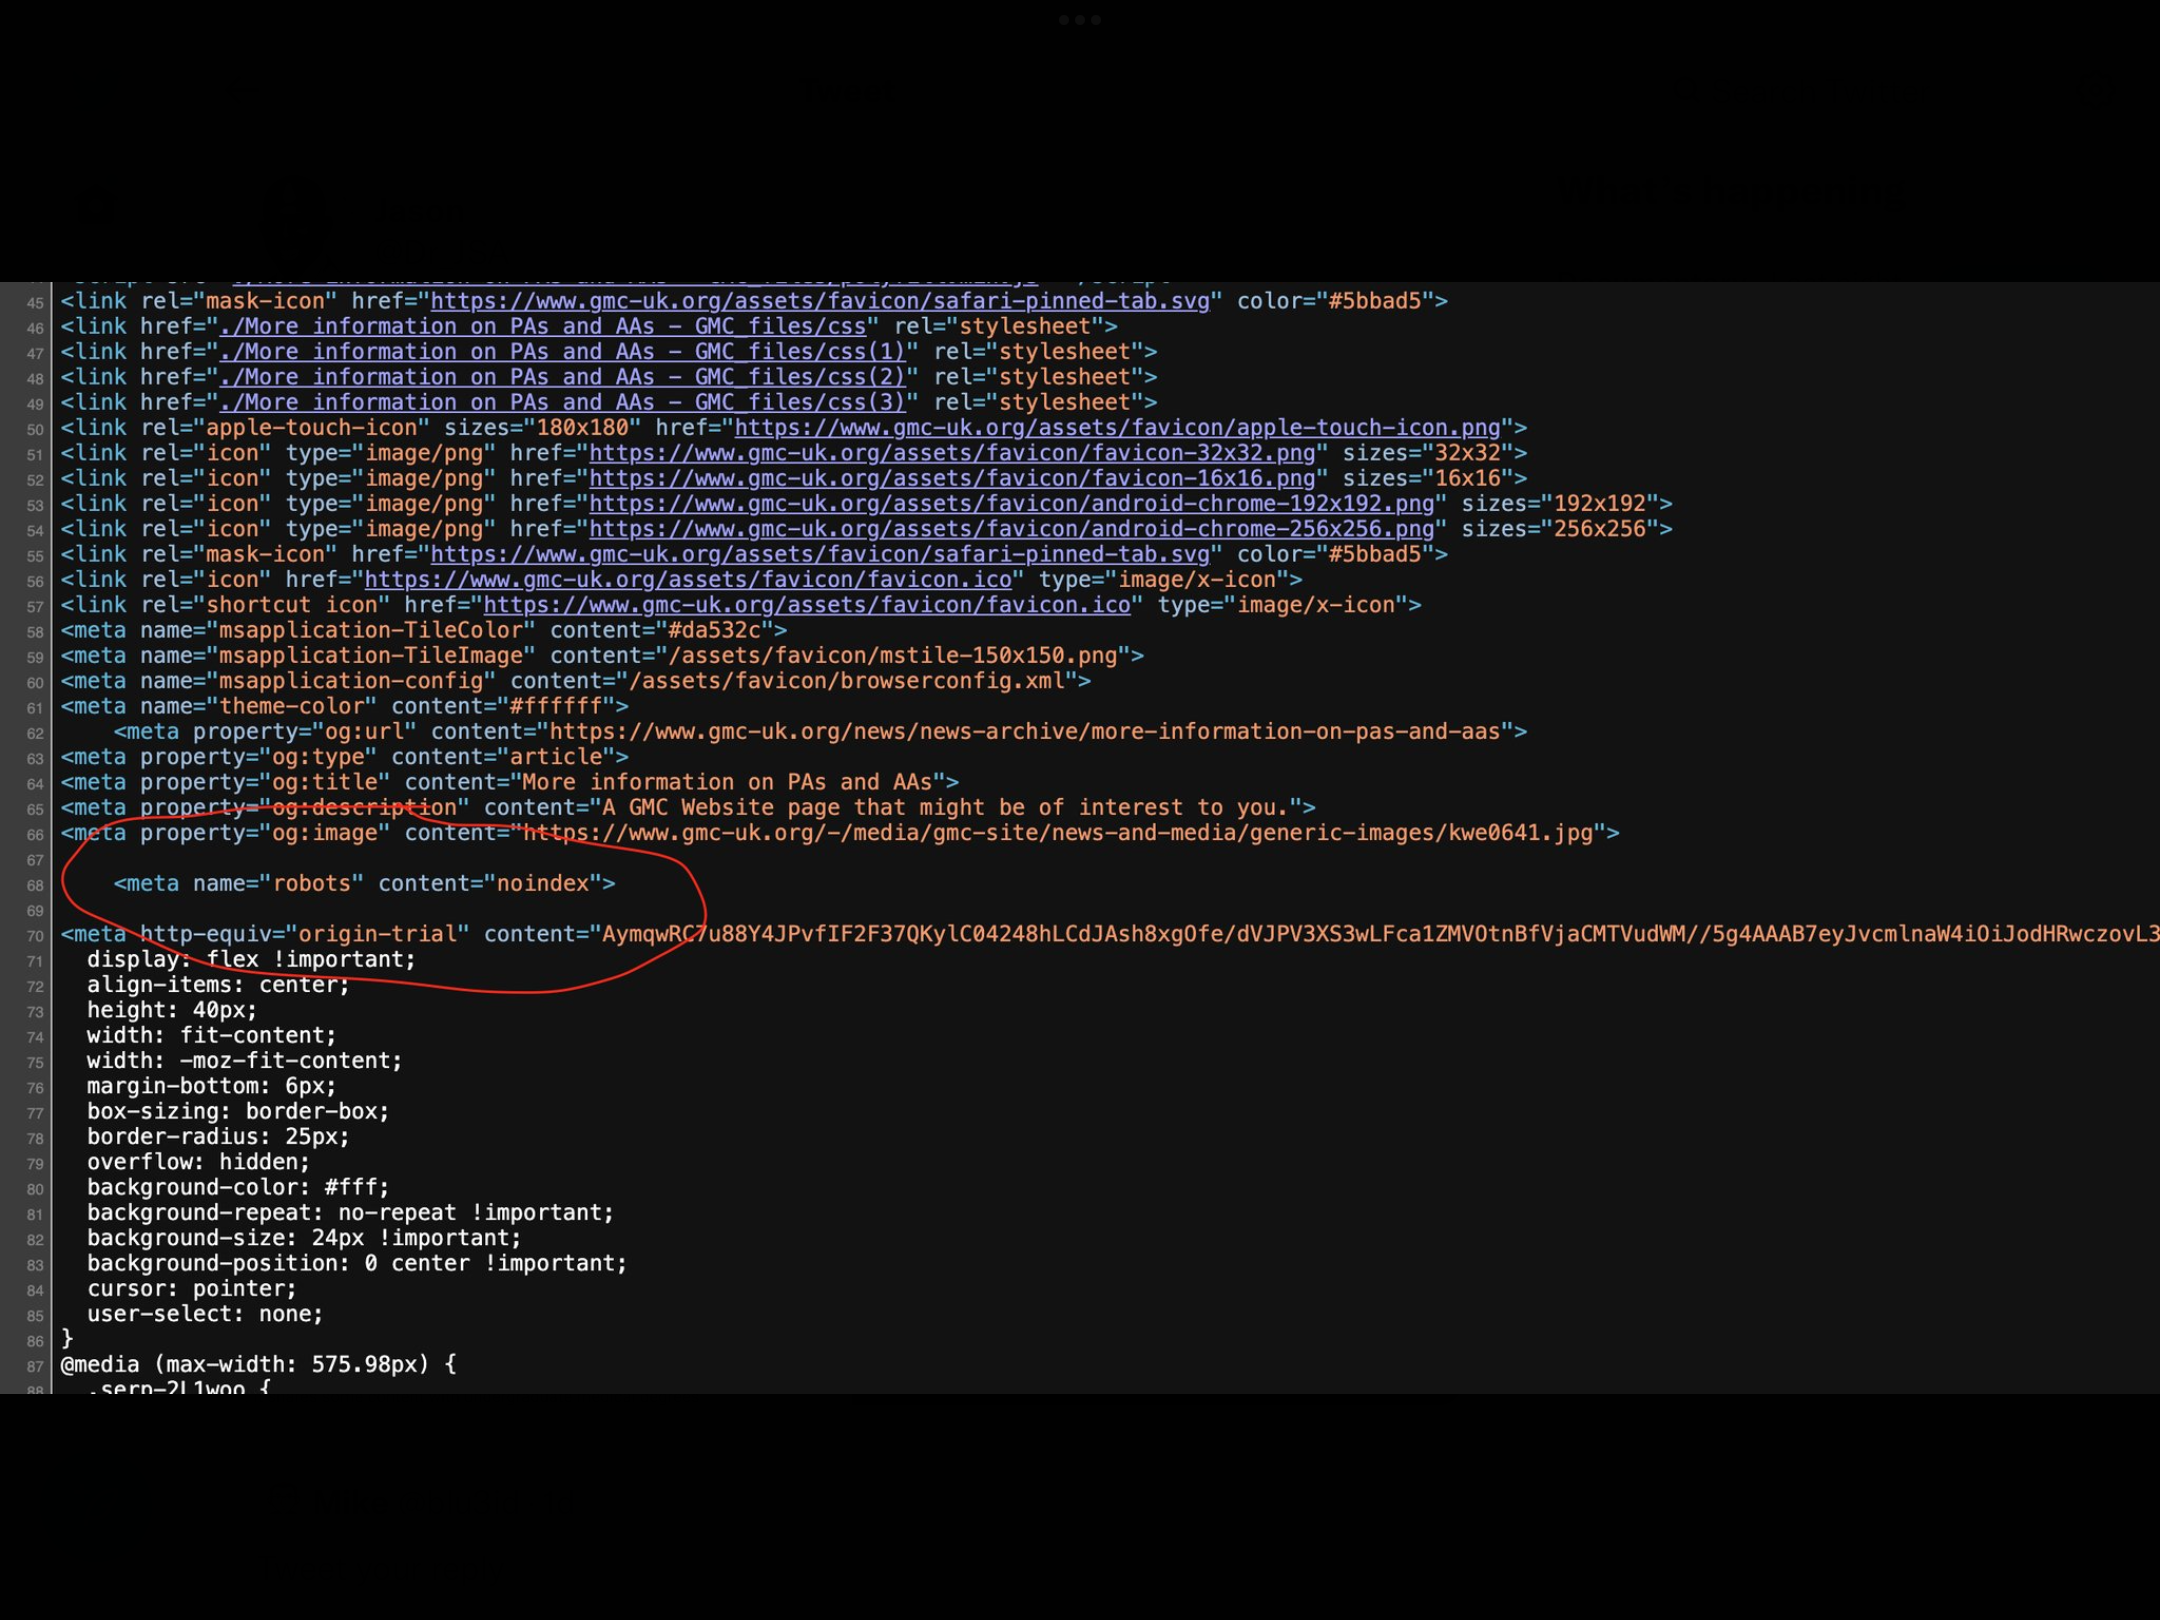Click the "overflow: hidden;" line
This screenshot has width=2160, height=1620.
198,1162
